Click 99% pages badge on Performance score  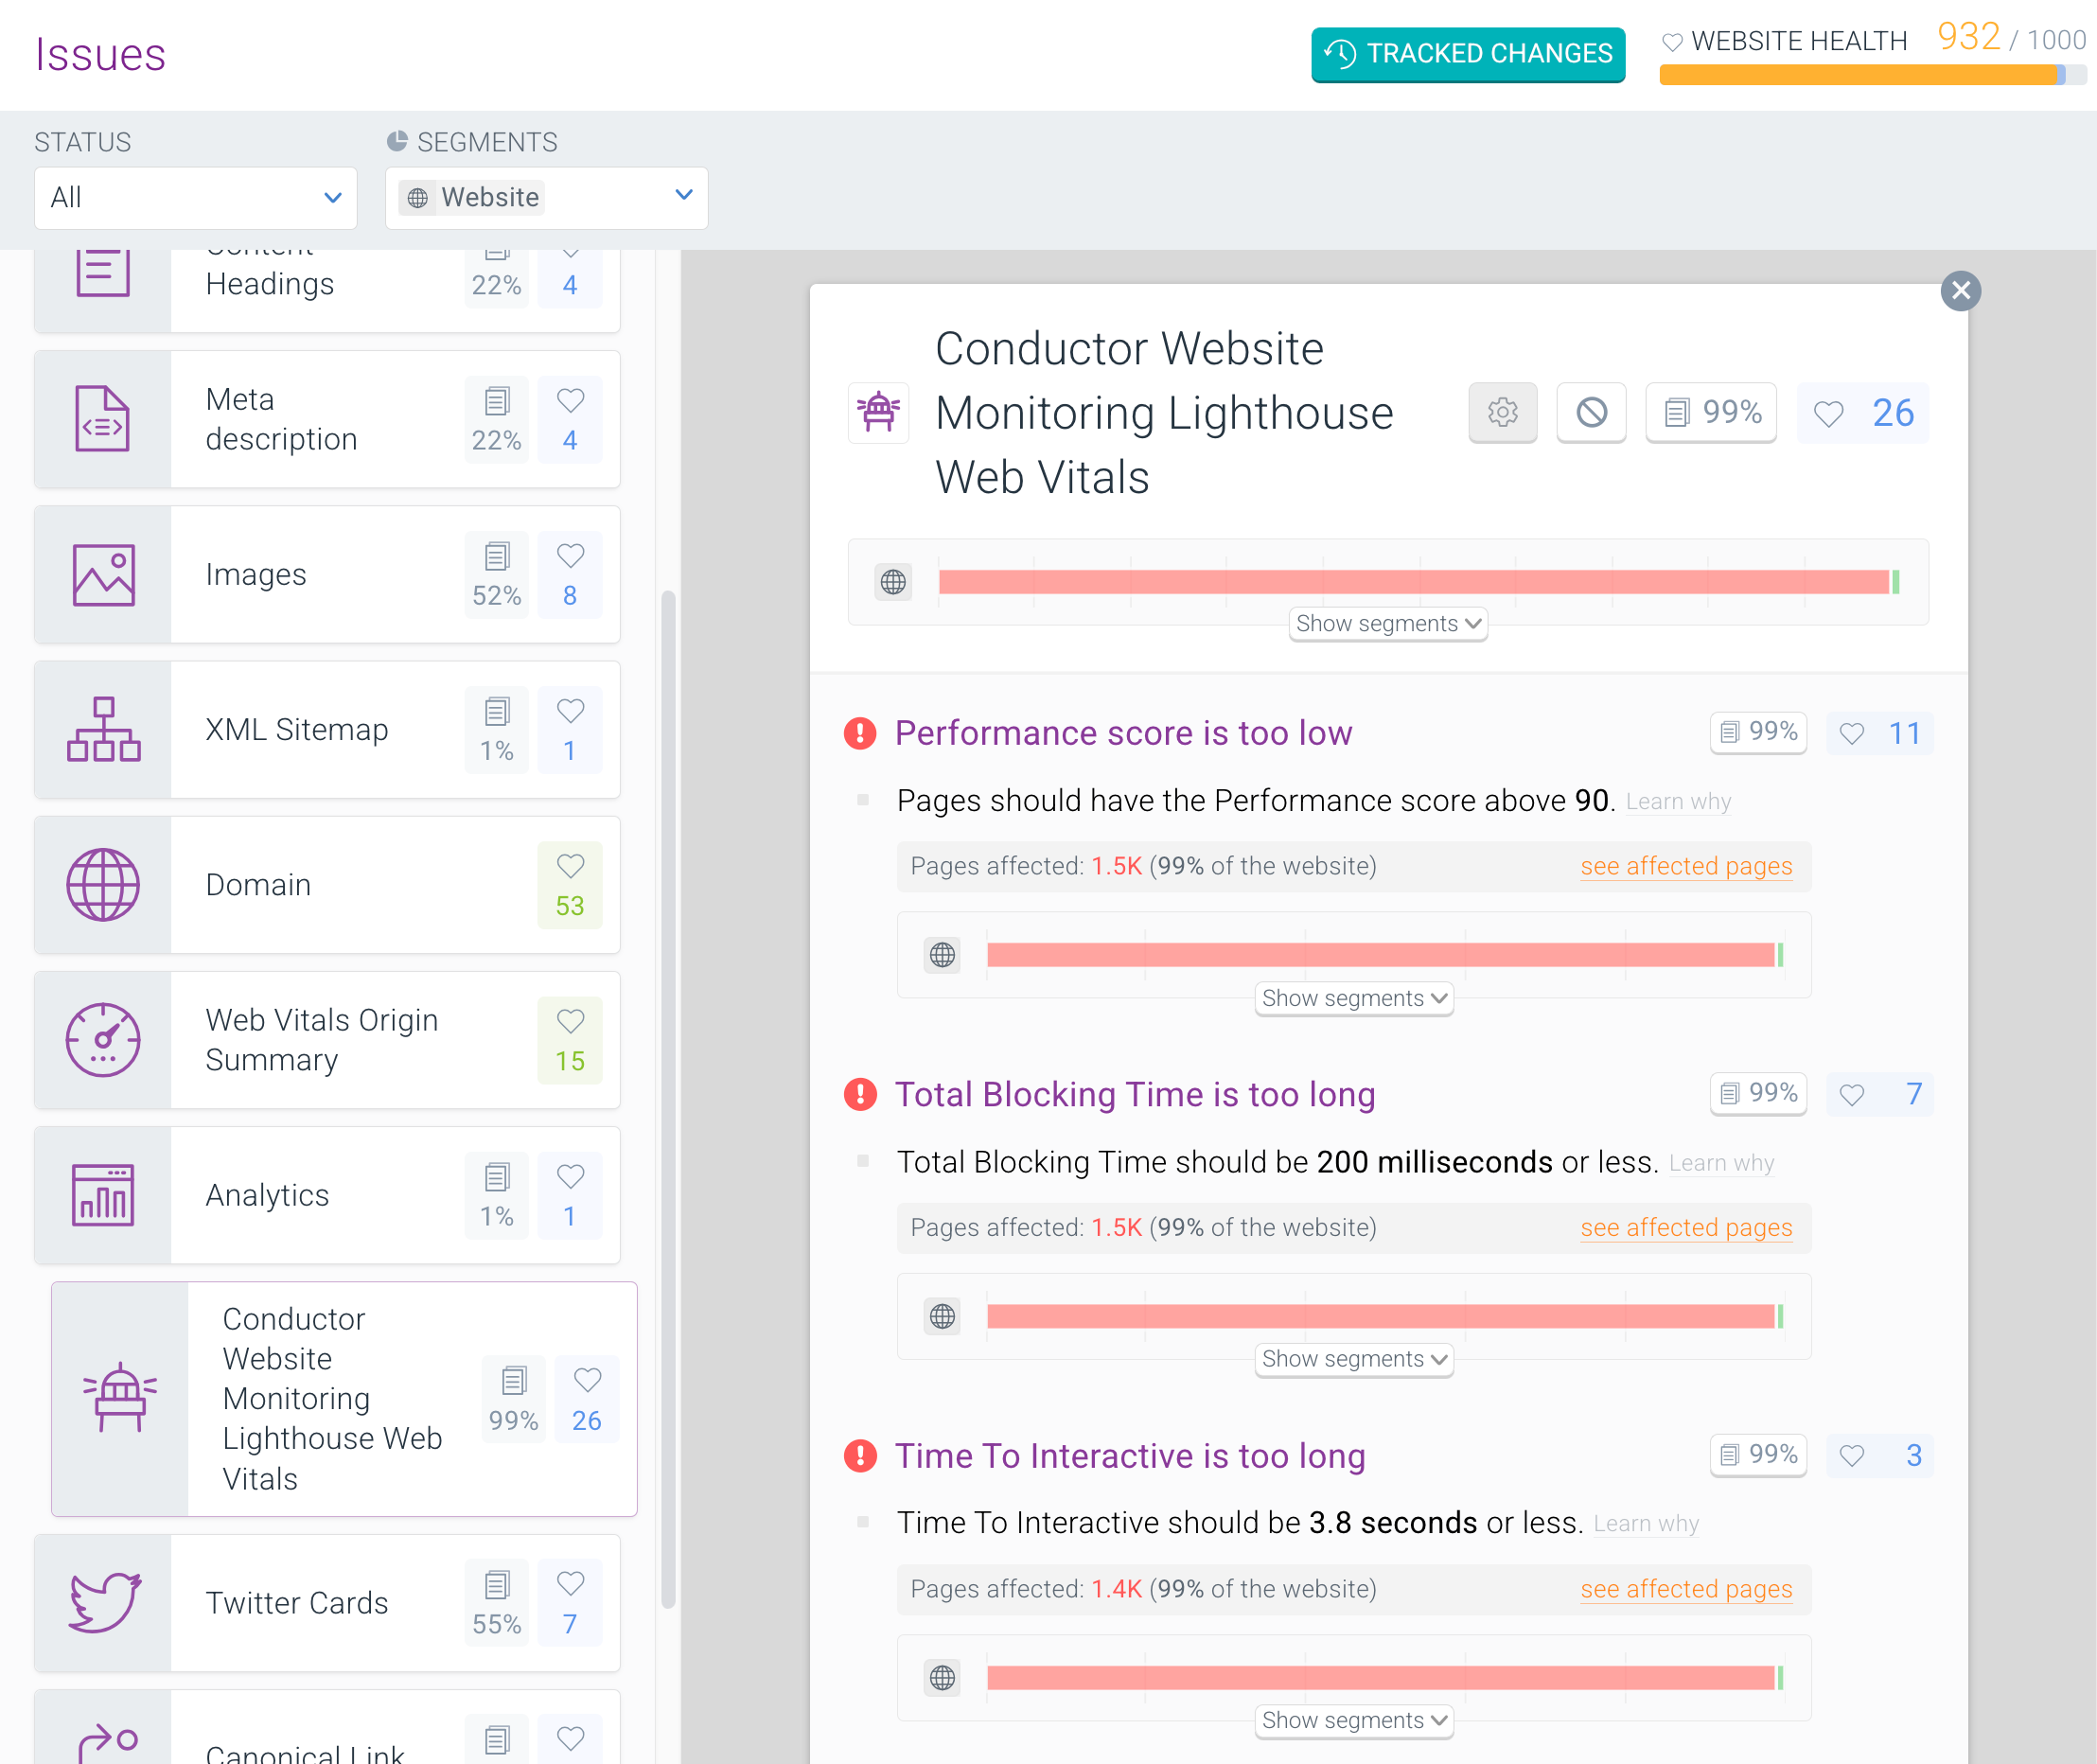click(x=1758, y=733)
